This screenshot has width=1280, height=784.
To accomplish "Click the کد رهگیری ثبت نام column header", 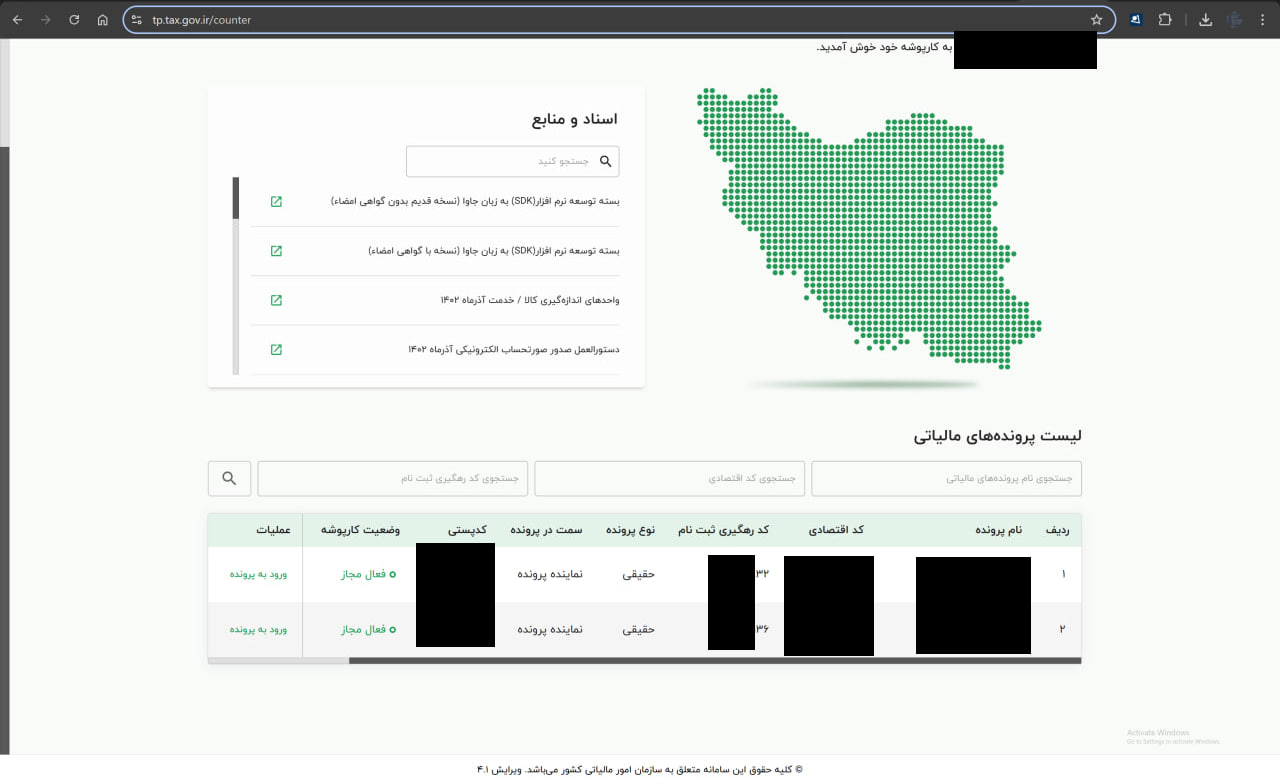I will 724,530.
